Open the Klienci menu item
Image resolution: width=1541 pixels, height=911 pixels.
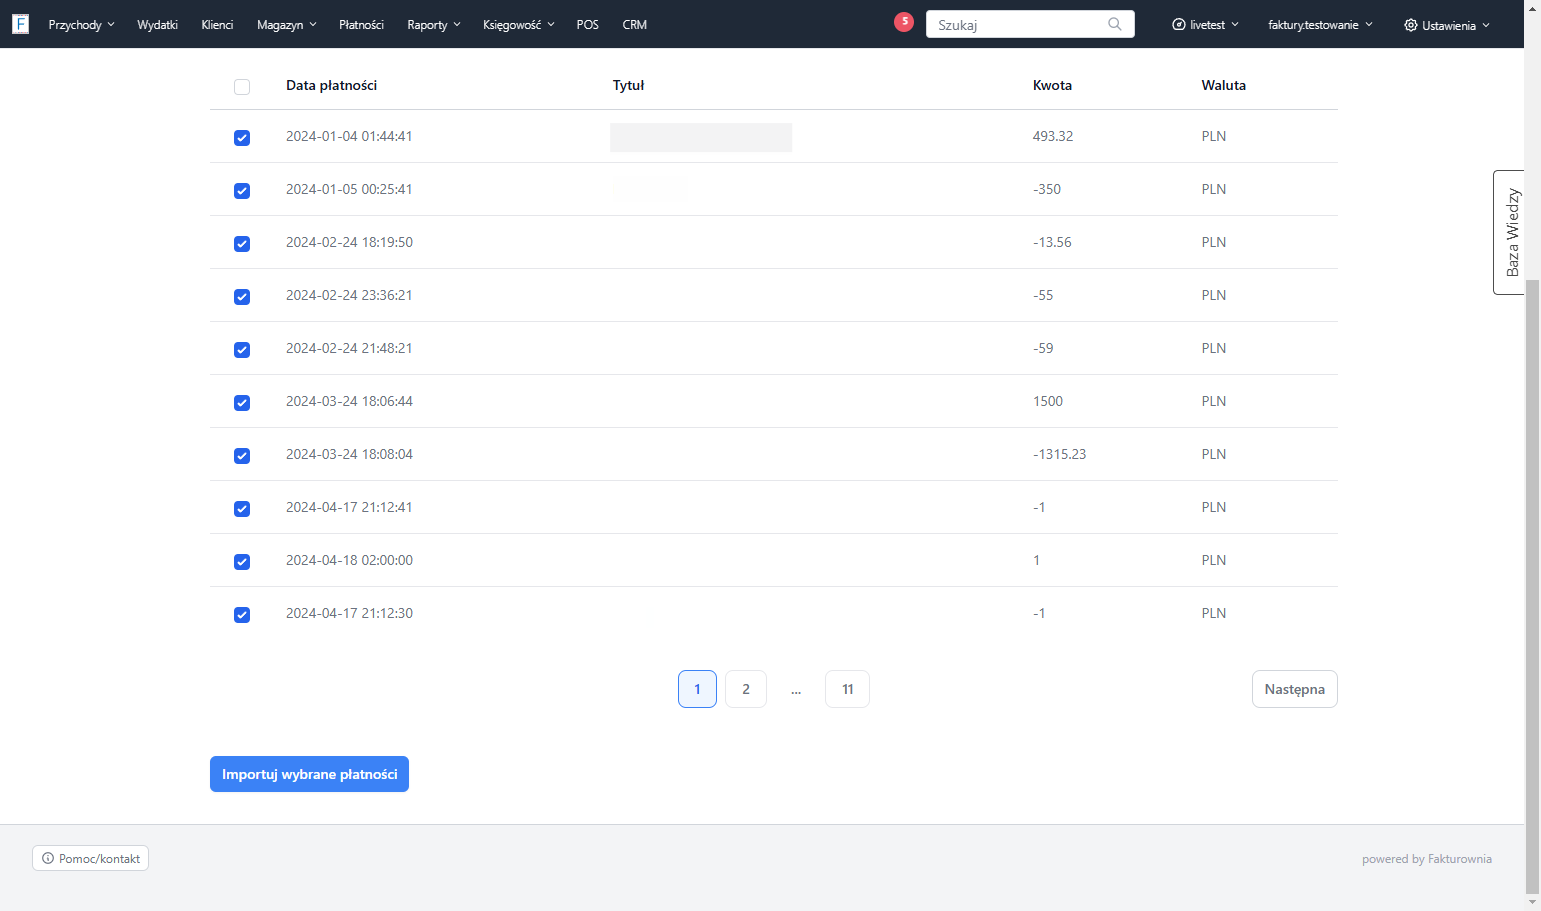(x=217, y=24)
